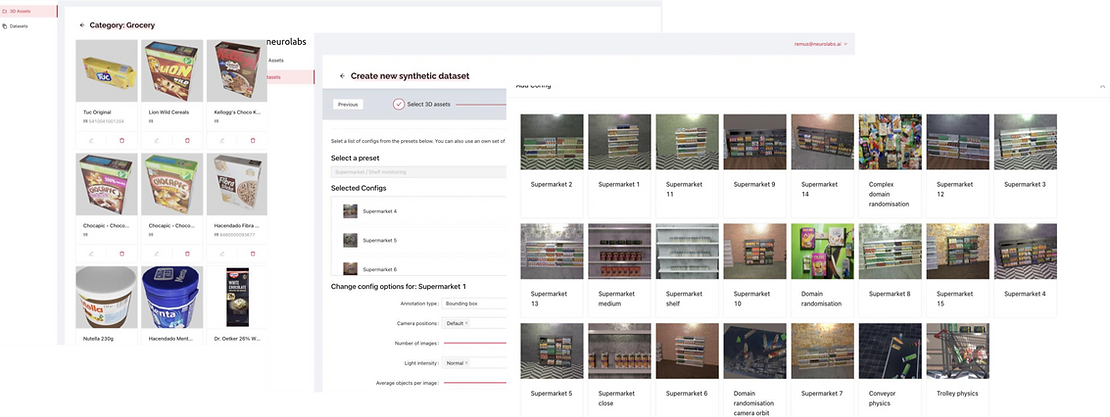Choose the Supermarket 15 config
This screenshot has width=1110, height=417.
pos(957,270)
